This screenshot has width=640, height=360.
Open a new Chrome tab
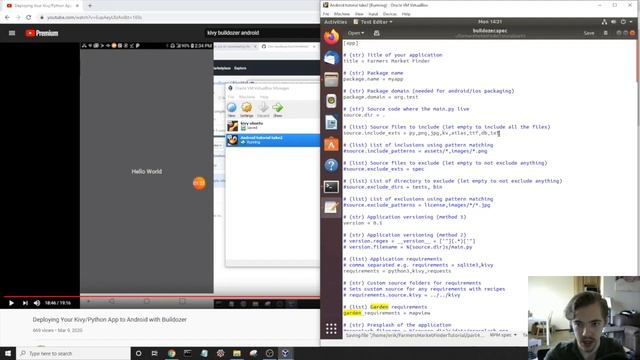(90, 6)
